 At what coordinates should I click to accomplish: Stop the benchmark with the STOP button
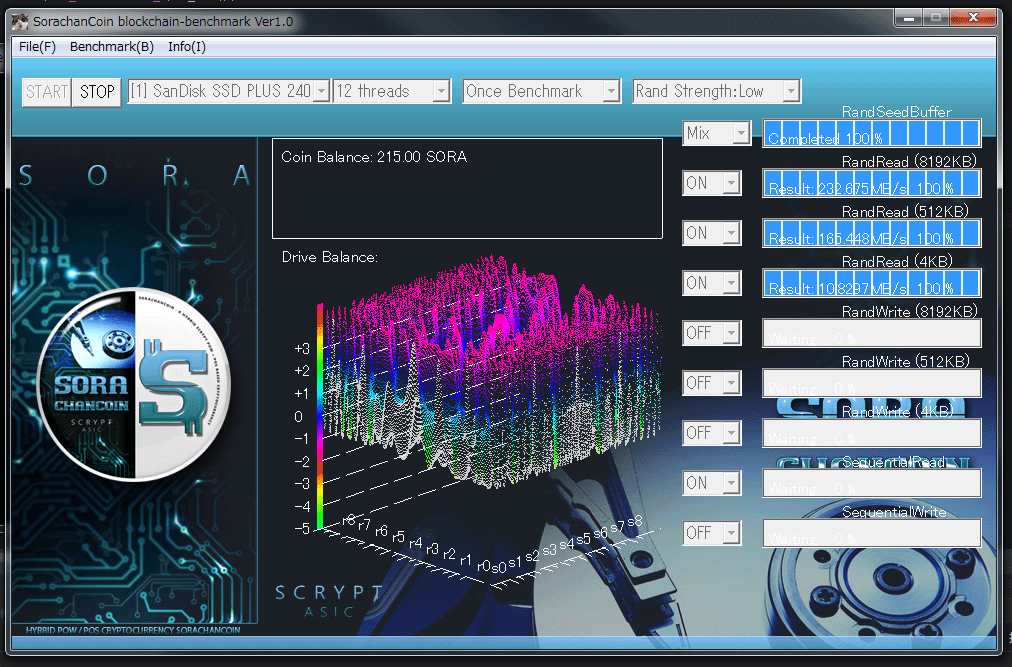pyautogui.click(x=97, y=92)
